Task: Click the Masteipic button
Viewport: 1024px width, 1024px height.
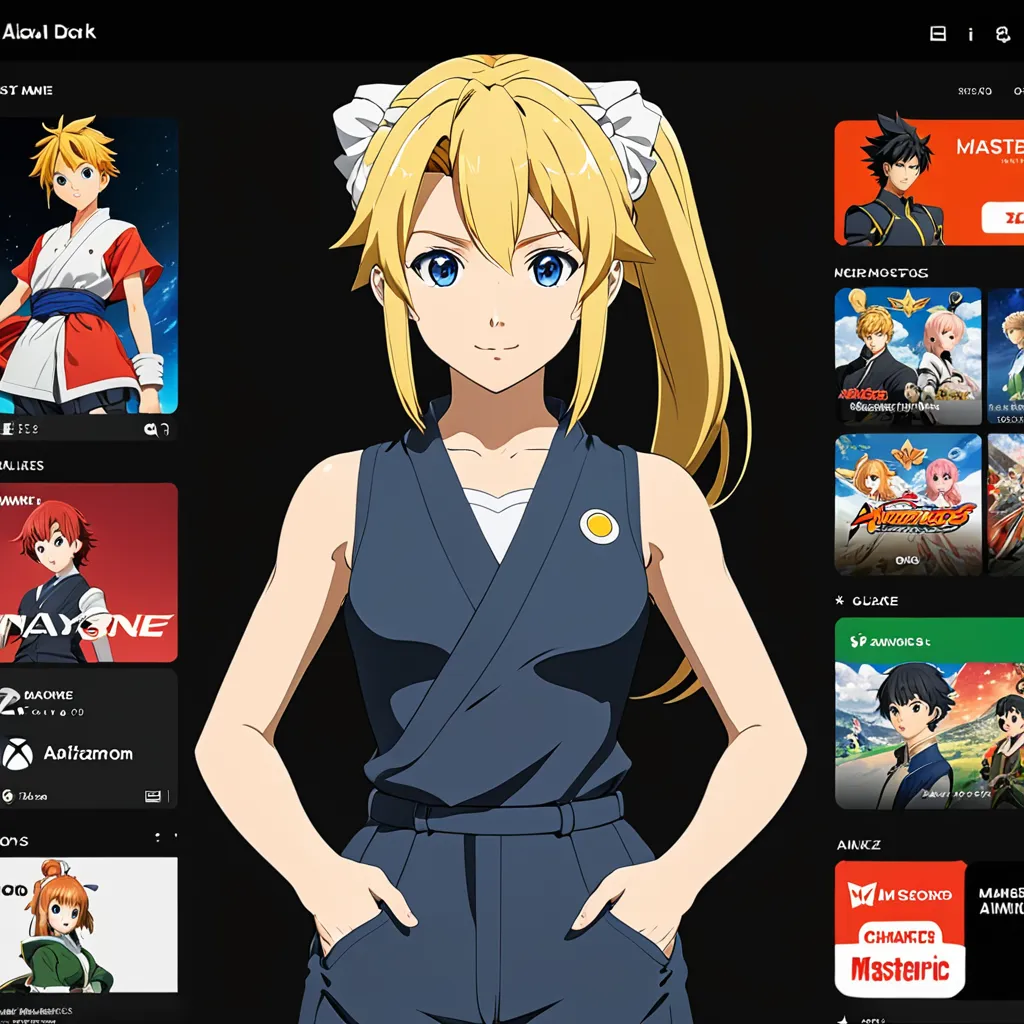Action: tap(899, 969)
